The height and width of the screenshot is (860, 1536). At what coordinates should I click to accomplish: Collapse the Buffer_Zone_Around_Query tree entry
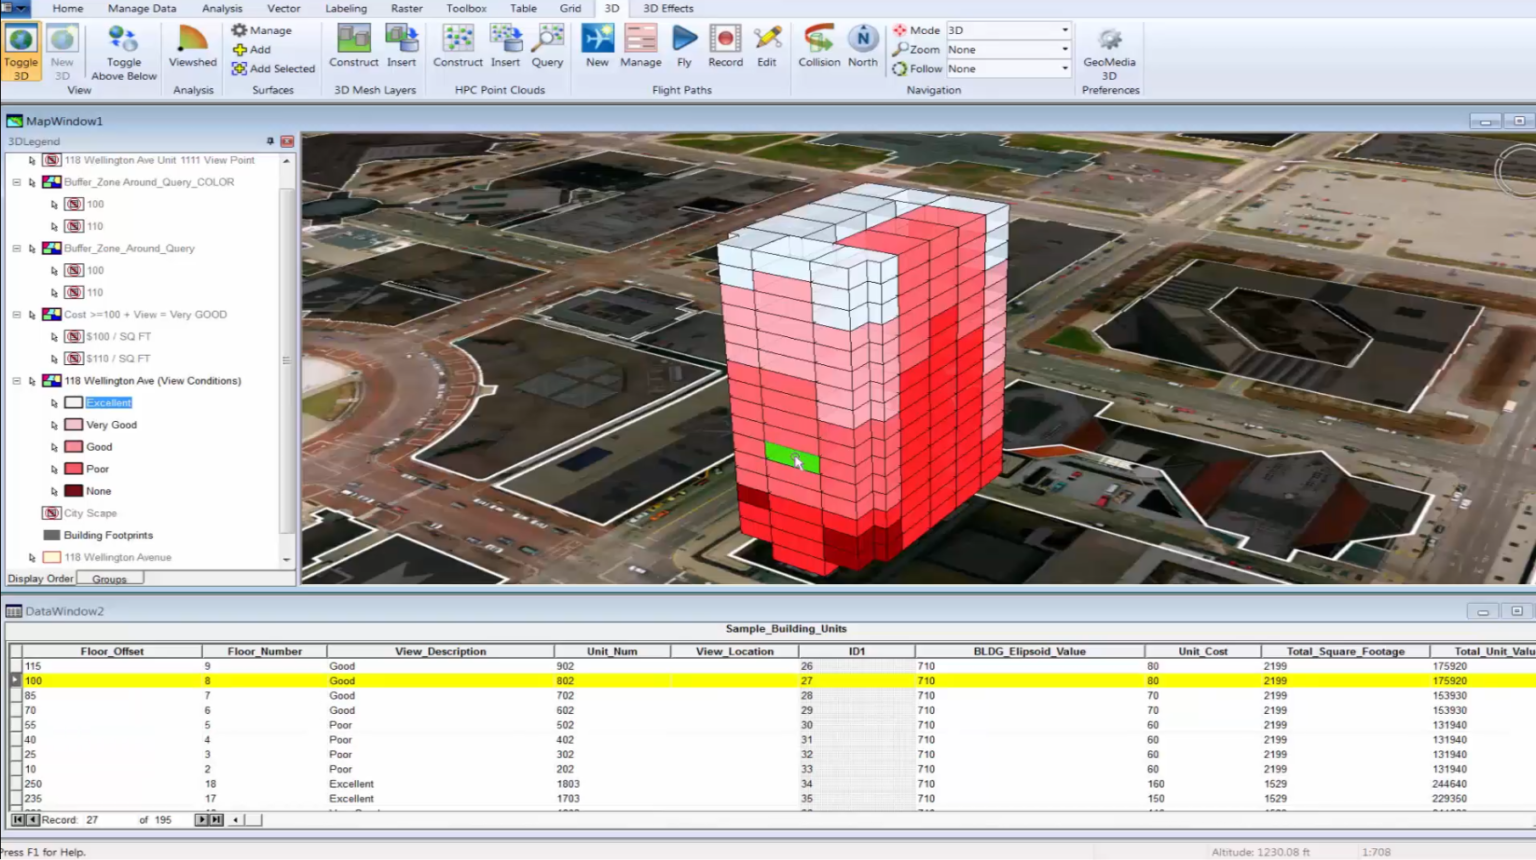(x=15, y=248)
